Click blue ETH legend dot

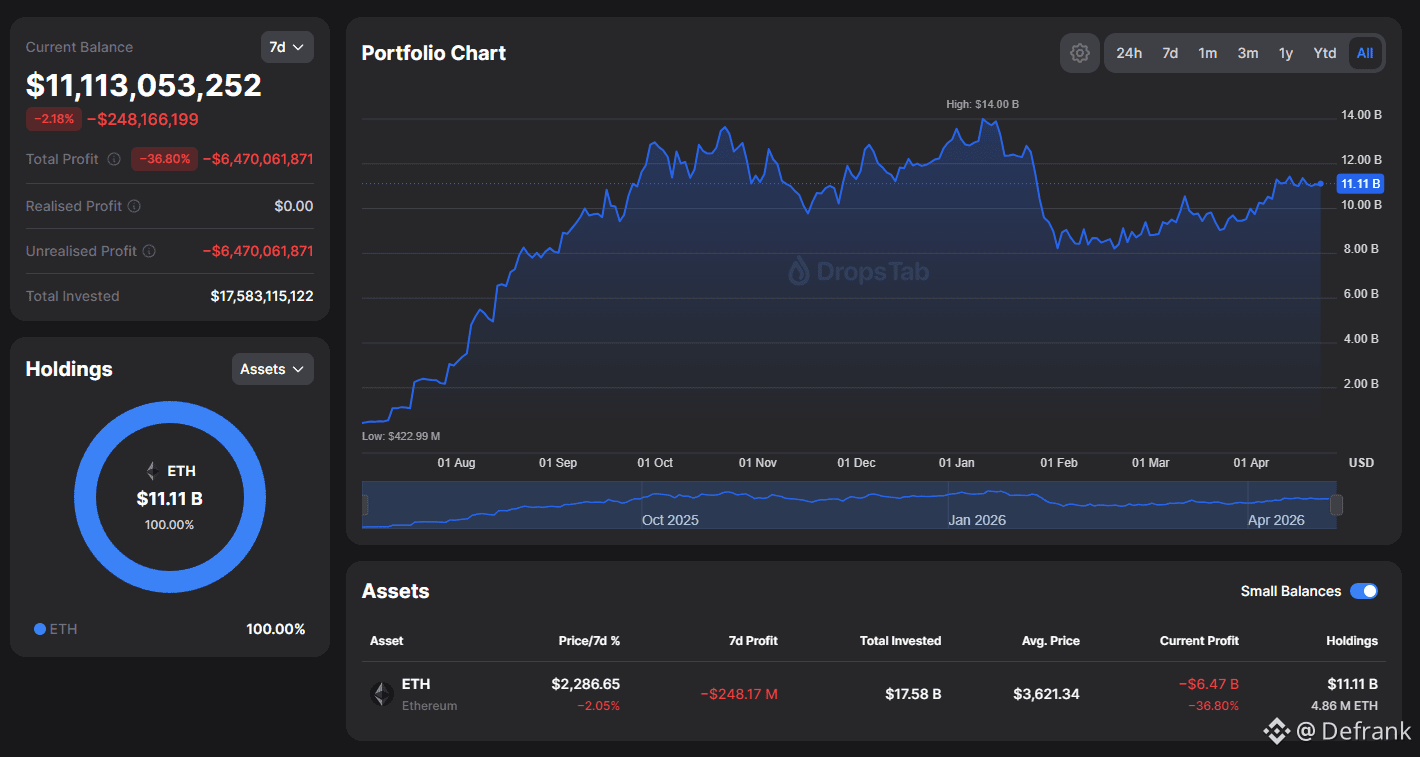point(40,629)
